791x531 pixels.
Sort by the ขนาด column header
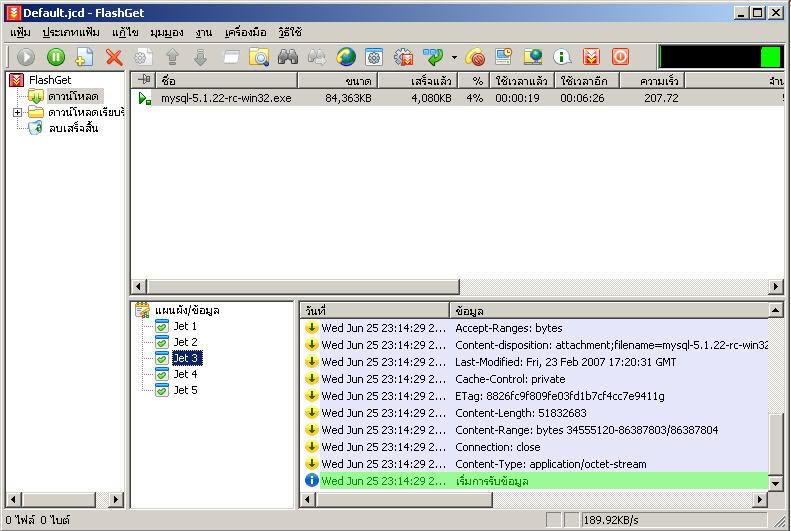point(337,81)
